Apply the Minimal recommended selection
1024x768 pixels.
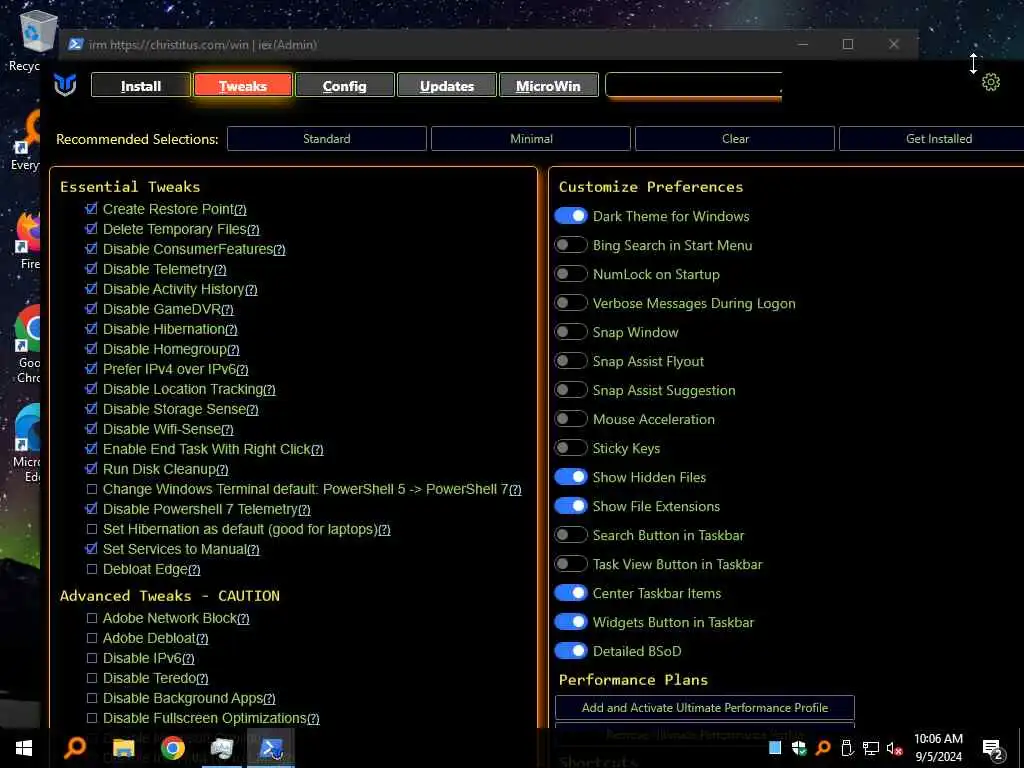[531, 138]
